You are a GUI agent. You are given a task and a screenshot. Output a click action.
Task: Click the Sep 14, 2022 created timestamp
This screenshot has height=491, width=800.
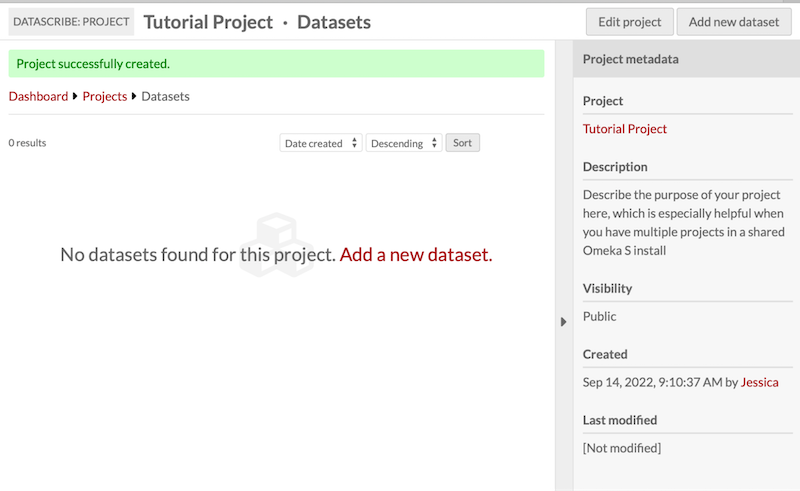(653, 382)
